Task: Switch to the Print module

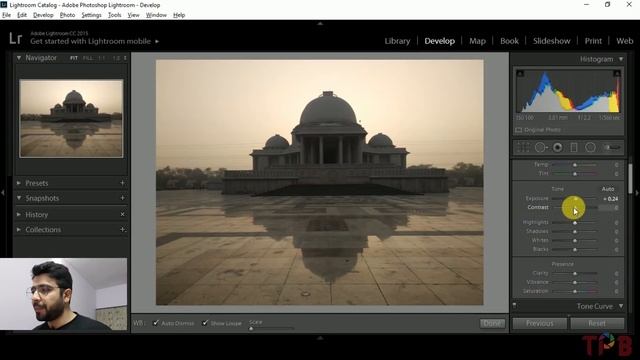Action: pos(593,41)
